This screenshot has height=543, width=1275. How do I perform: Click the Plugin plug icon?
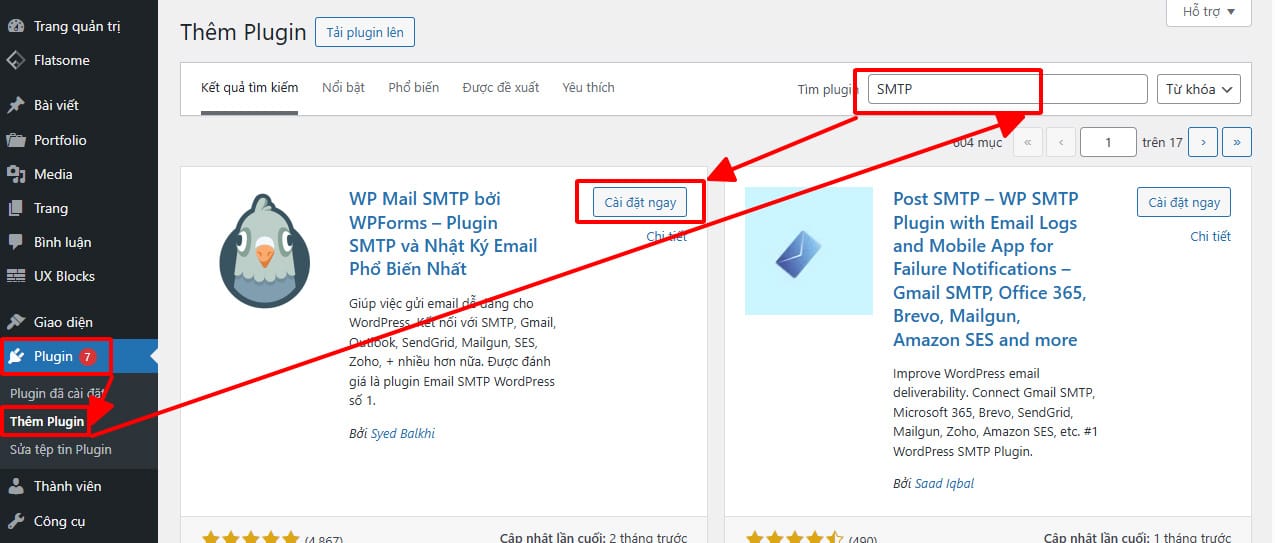(x=16, y=356)
